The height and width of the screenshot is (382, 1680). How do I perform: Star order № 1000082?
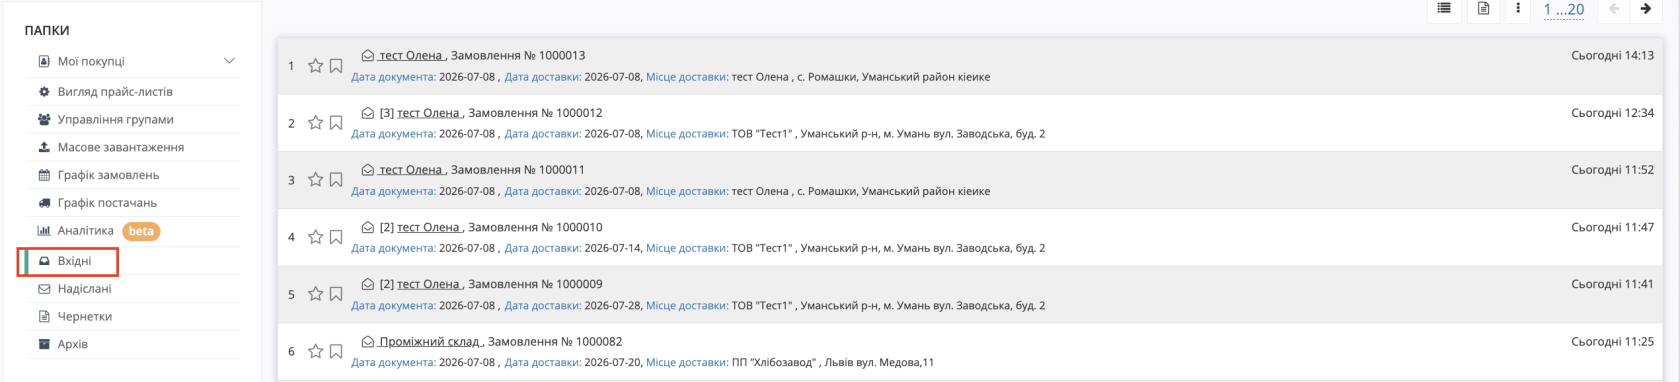tap(315, 351)
